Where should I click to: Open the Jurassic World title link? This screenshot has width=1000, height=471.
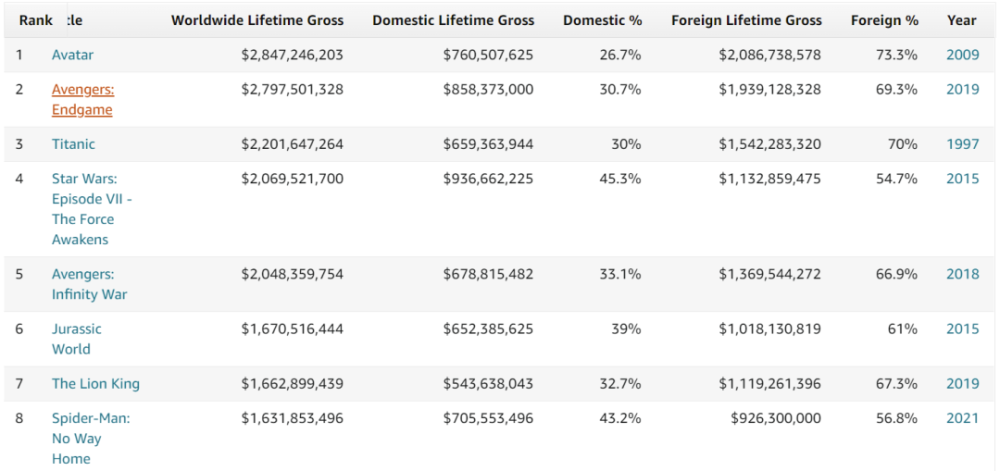tap(77, 339)
